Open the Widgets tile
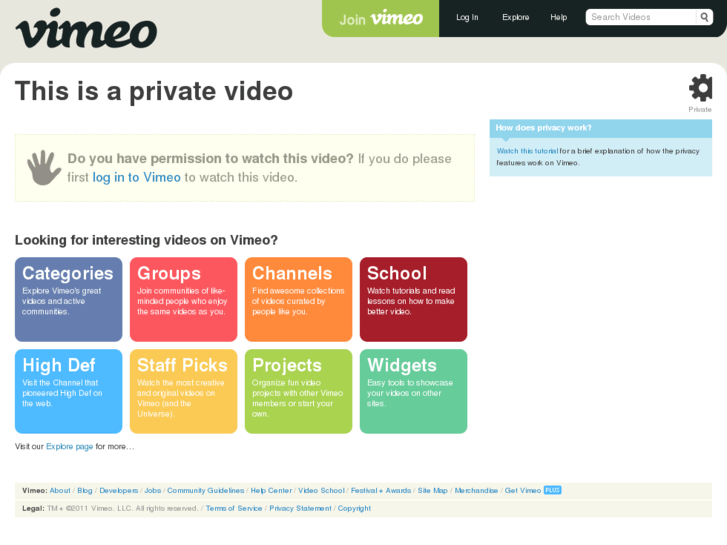The width and height of the screenshot is (727, 545). (x=414, y=391)
